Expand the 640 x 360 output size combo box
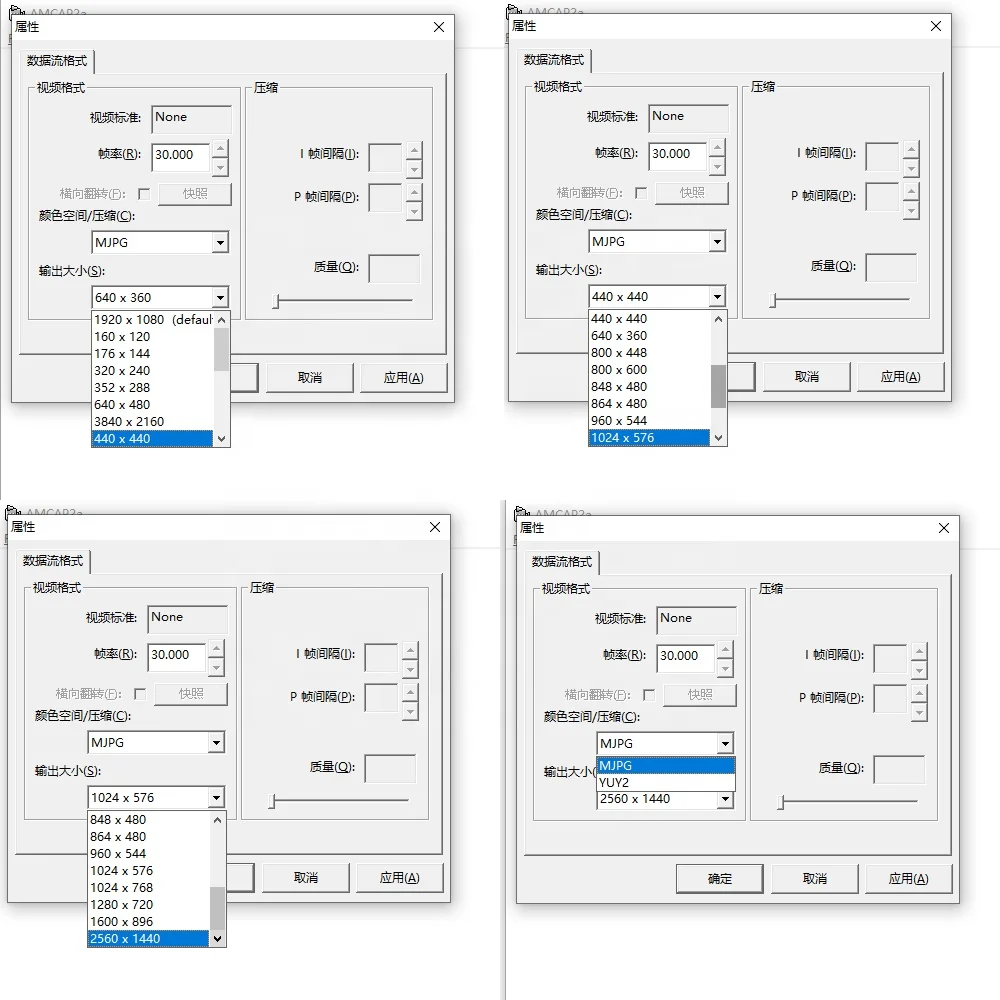1000x1000 pixels. (x=220, y=297)
